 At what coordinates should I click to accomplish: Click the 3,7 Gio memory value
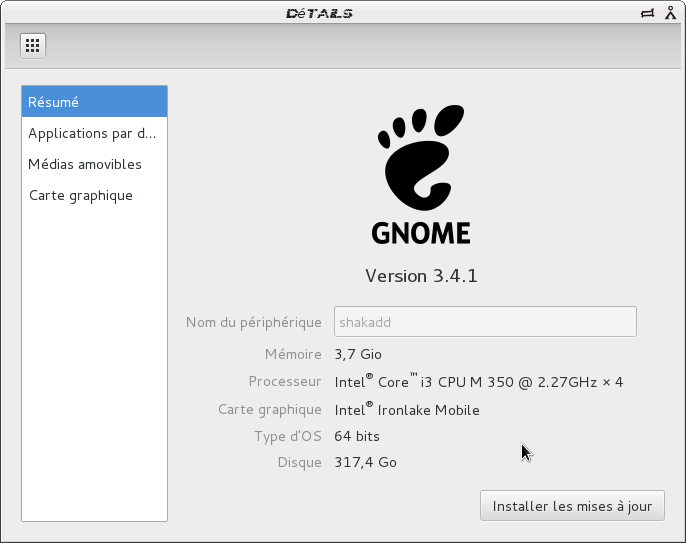tap(358, 354)
